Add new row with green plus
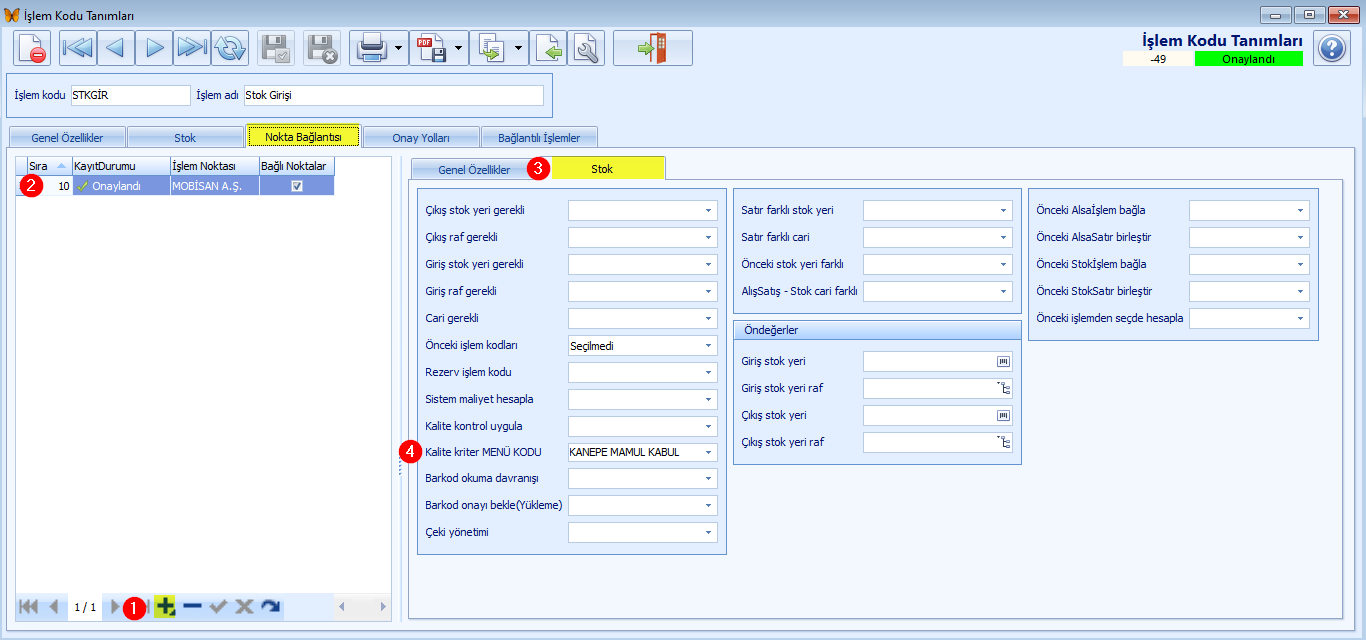 click(x=166, y=606)
